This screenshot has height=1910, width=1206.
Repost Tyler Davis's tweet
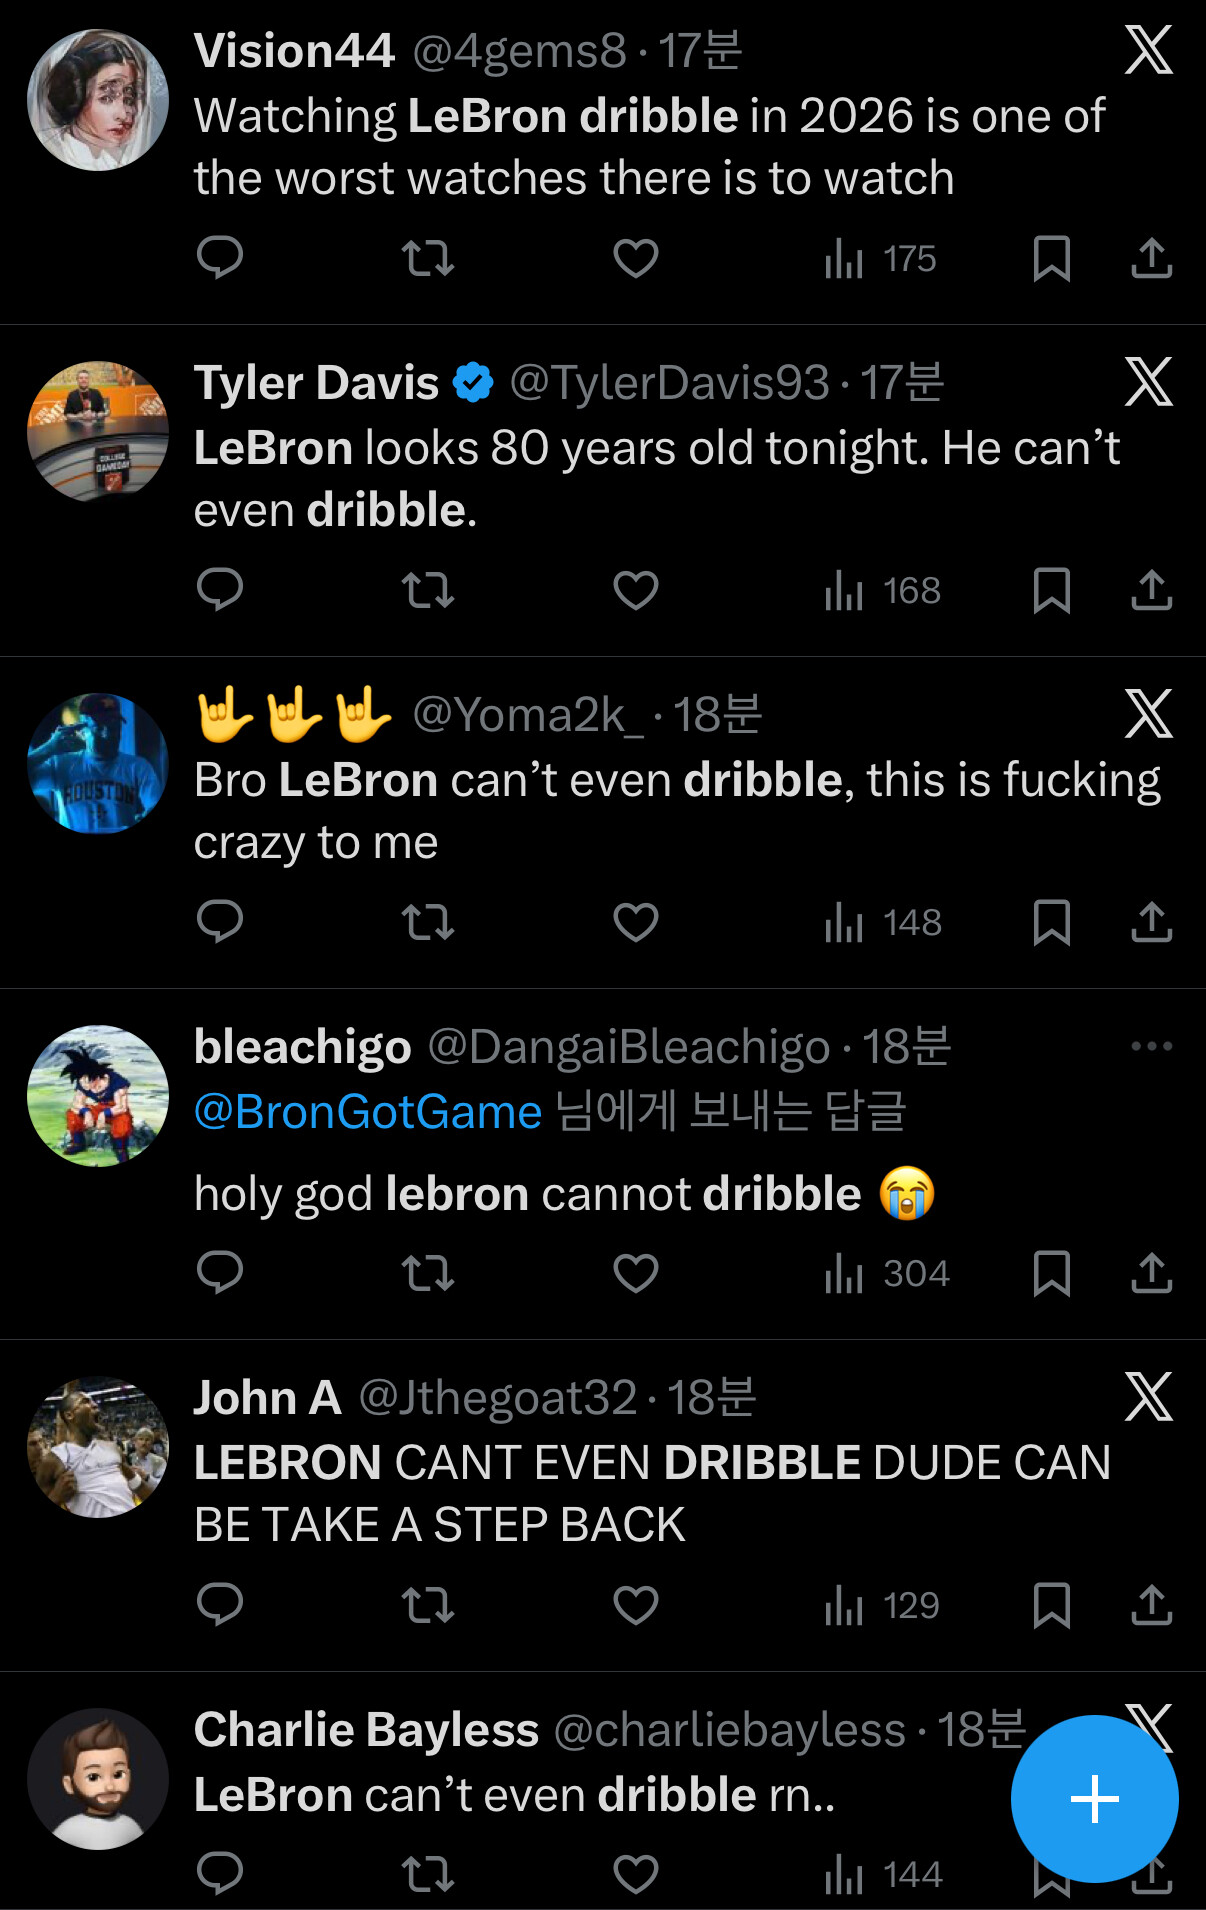click(428, 590)
